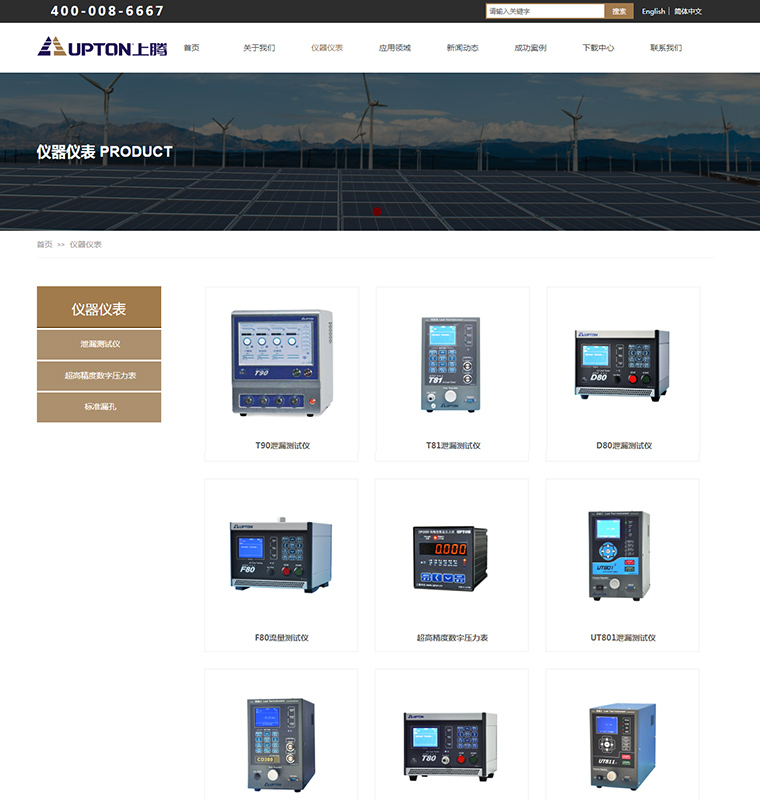Open the T80 device product image
760x800 pixels.
450,746
